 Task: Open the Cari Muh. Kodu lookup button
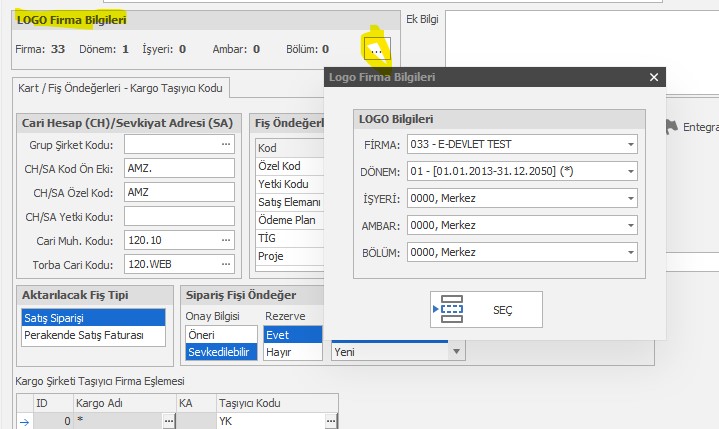click(x=226, y=240)
